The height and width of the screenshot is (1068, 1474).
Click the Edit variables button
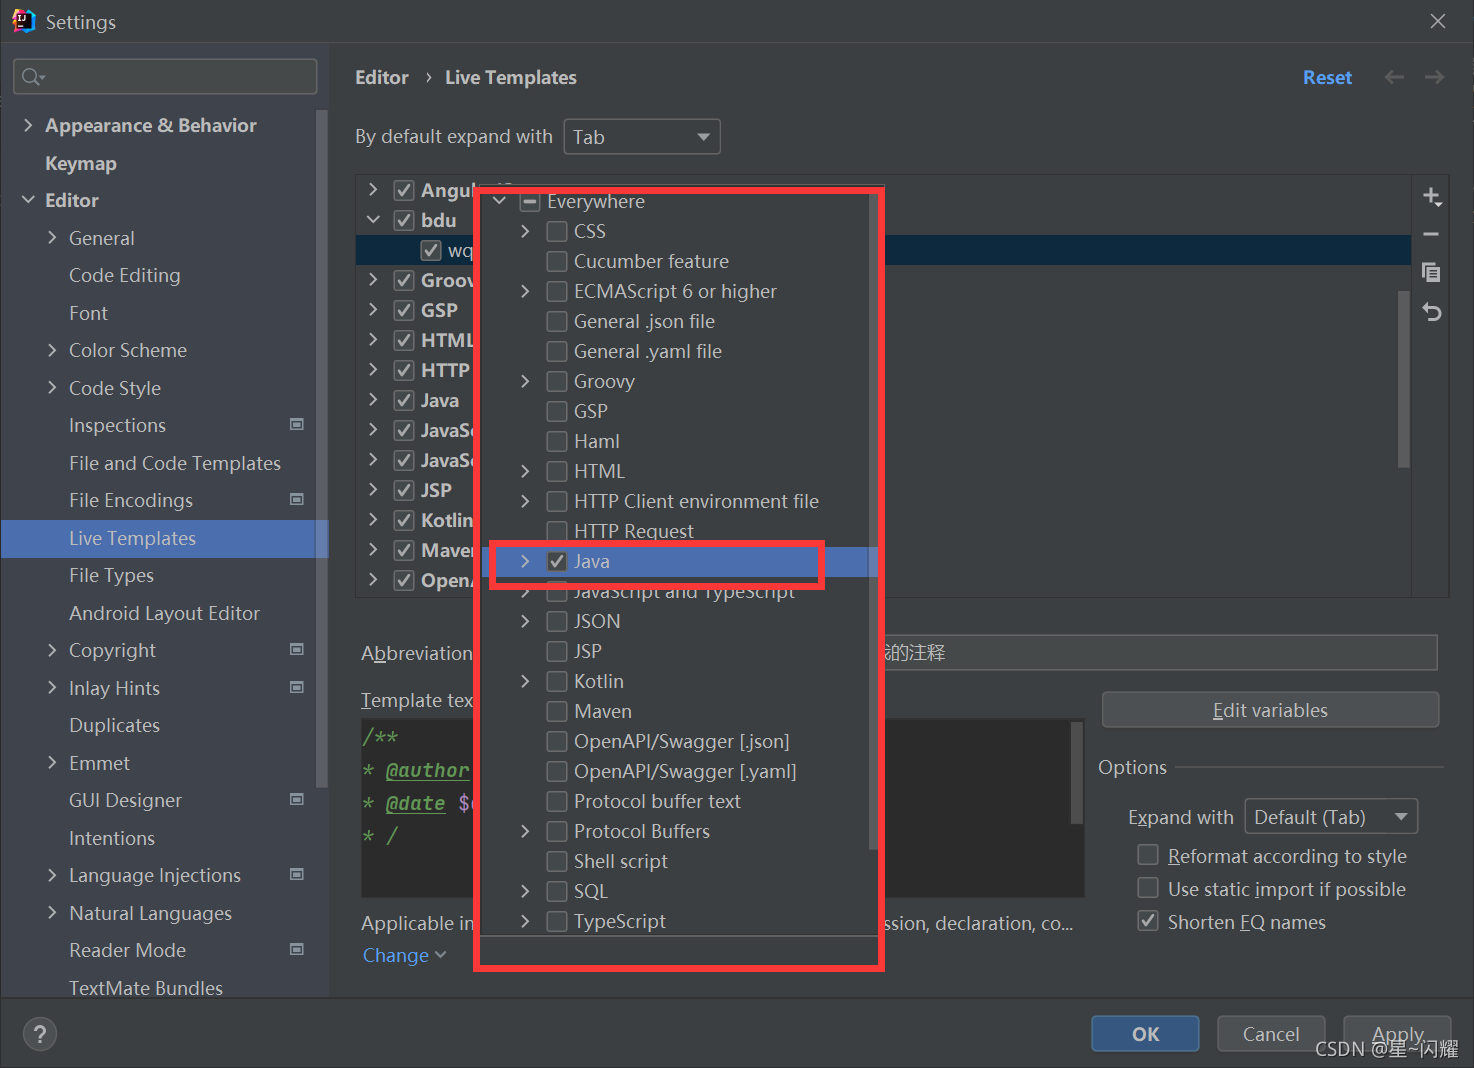click(1270, 710)
